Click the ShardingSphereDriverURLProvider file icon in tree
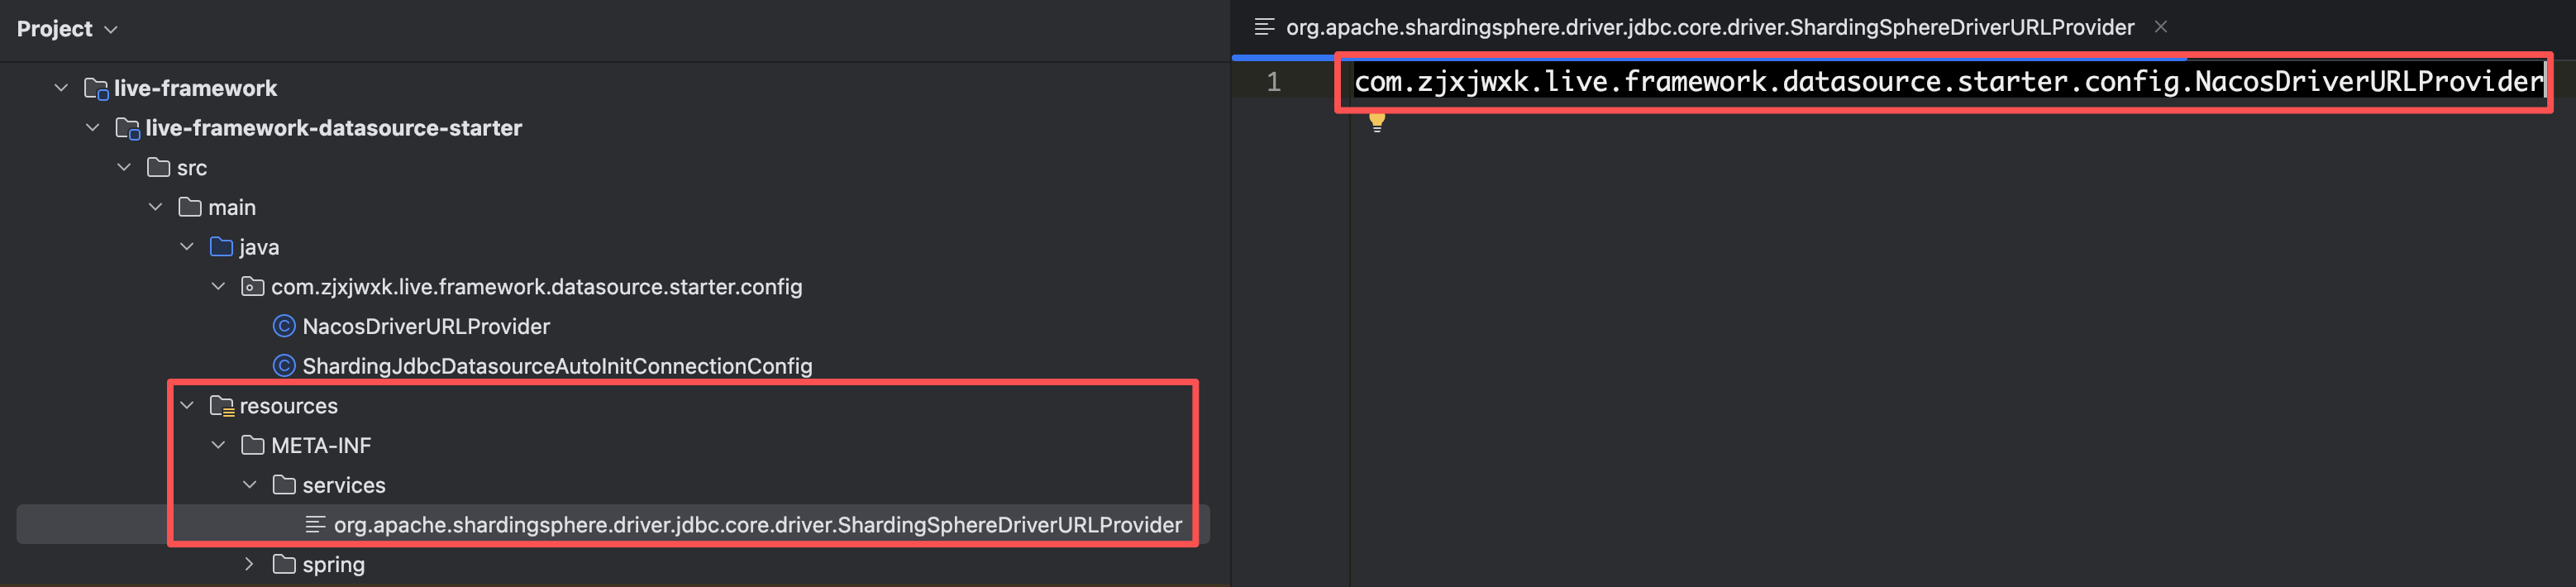 (x=315, y=525)
